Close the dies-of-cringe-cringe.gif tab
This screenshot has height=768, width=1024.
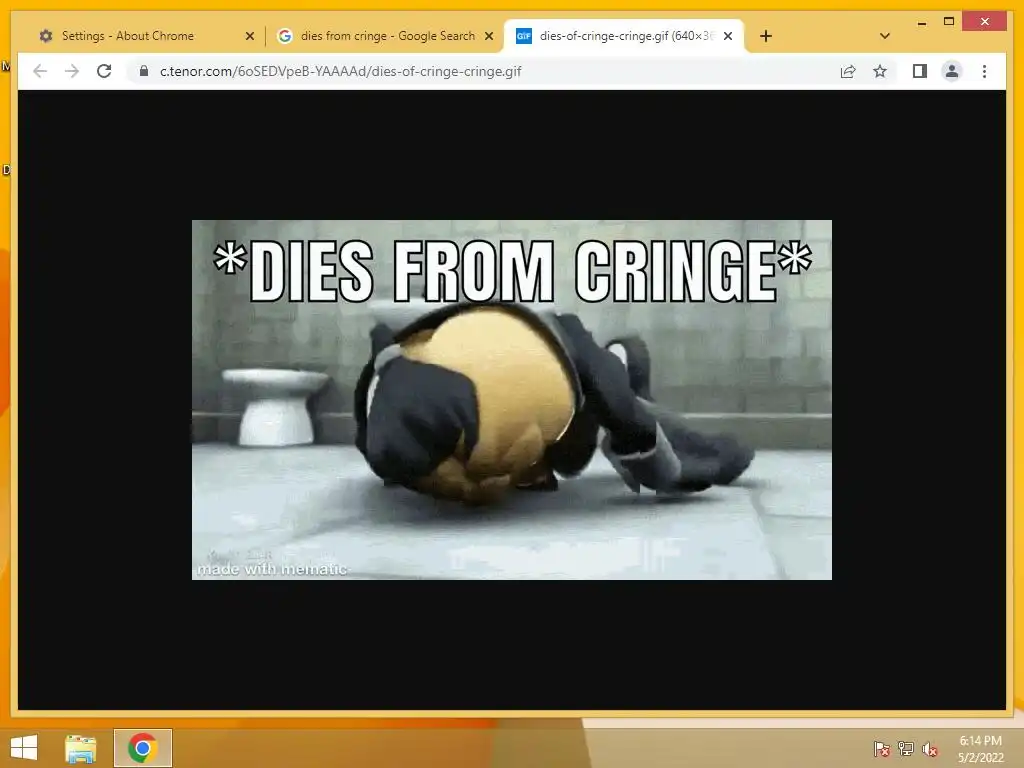pos(728,36)
